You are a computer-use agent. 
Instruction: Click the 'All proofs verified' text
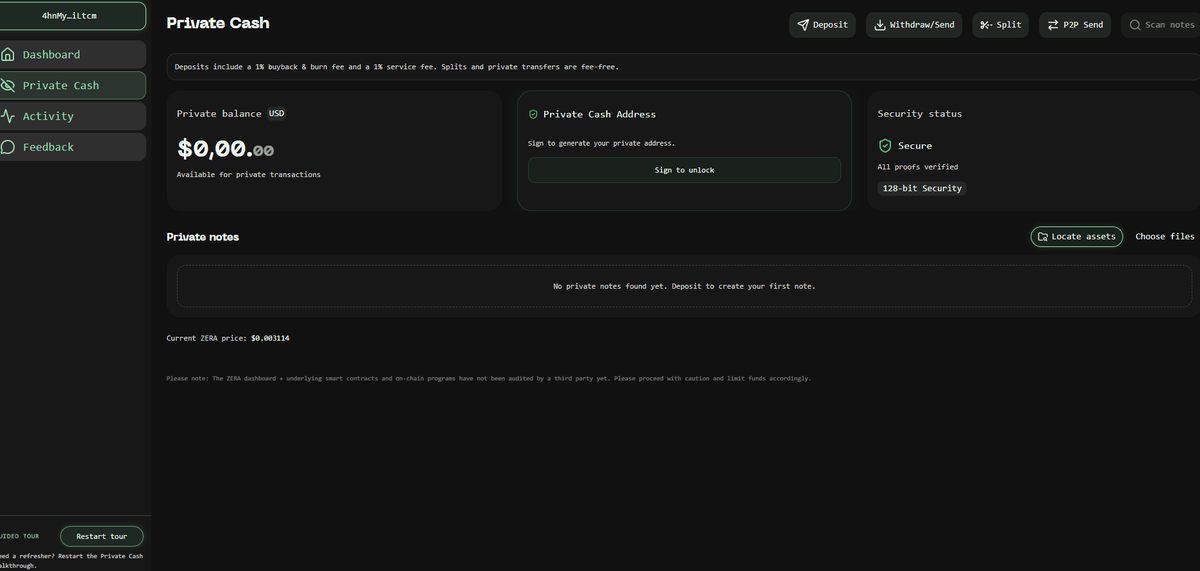[x=917, y=167]
